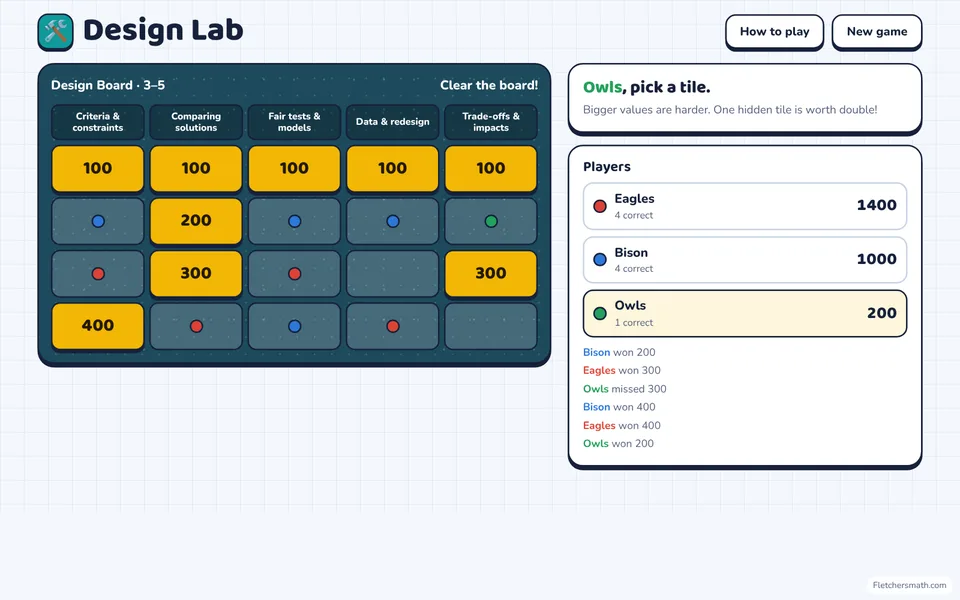This screenshot has width=960, height=600.
Task: Click the blue-dot used tile in Fair tests row 200
Action: click(294, 221)
